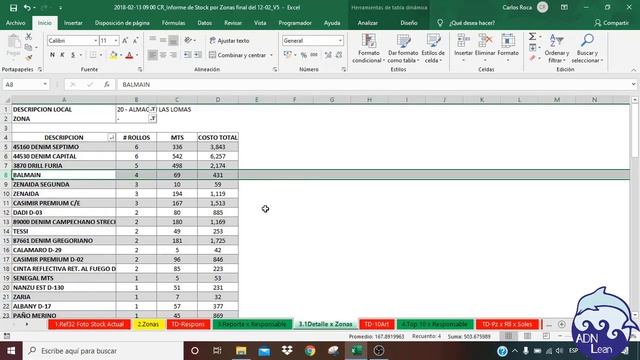640x360 pixels.
Task: Toggle bold formatting (N)
Action: pos(52,55)
